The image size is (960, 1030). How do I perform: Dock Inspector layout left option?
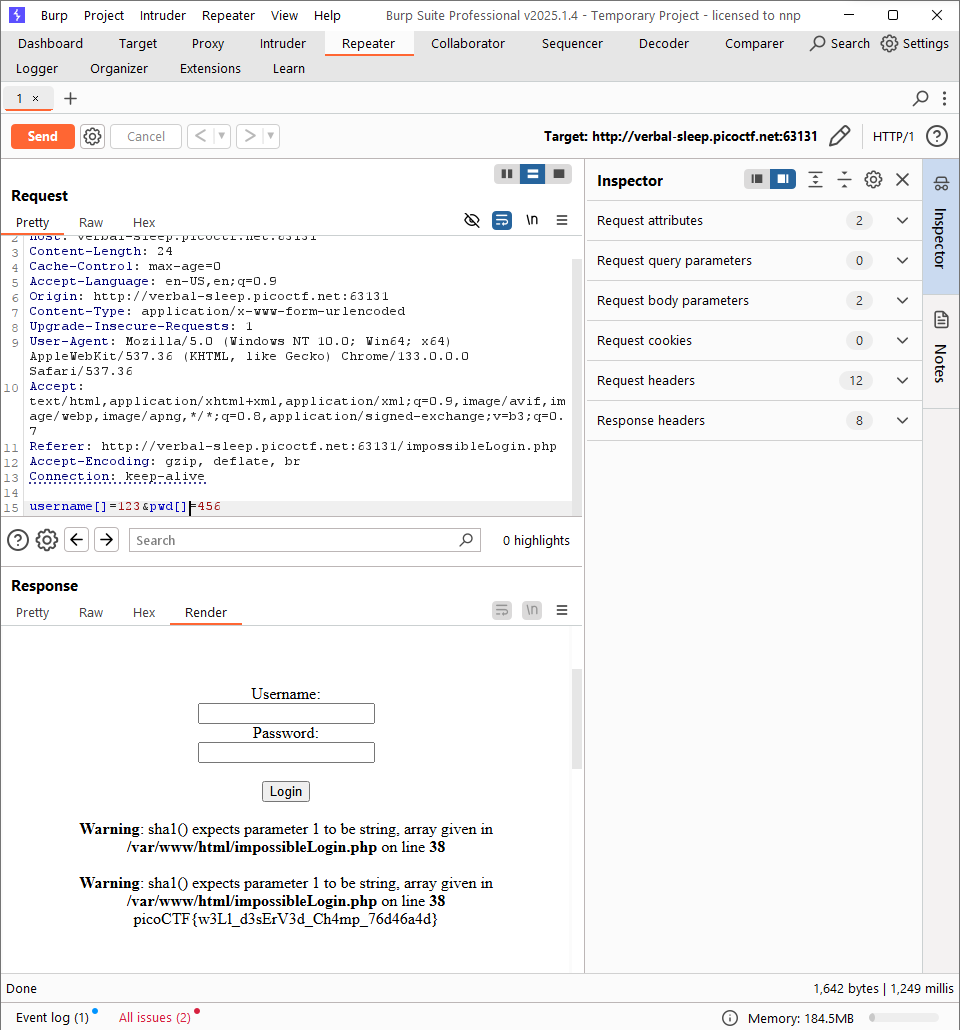pos(757,179)
